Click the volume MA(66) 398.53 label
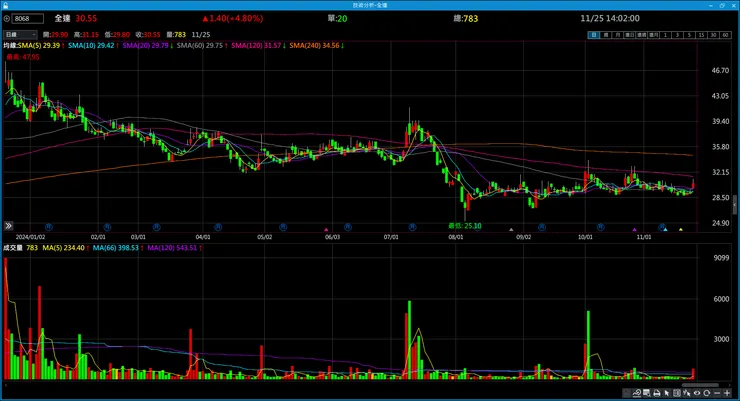This screenshot has width=740, height=401. 118,248
